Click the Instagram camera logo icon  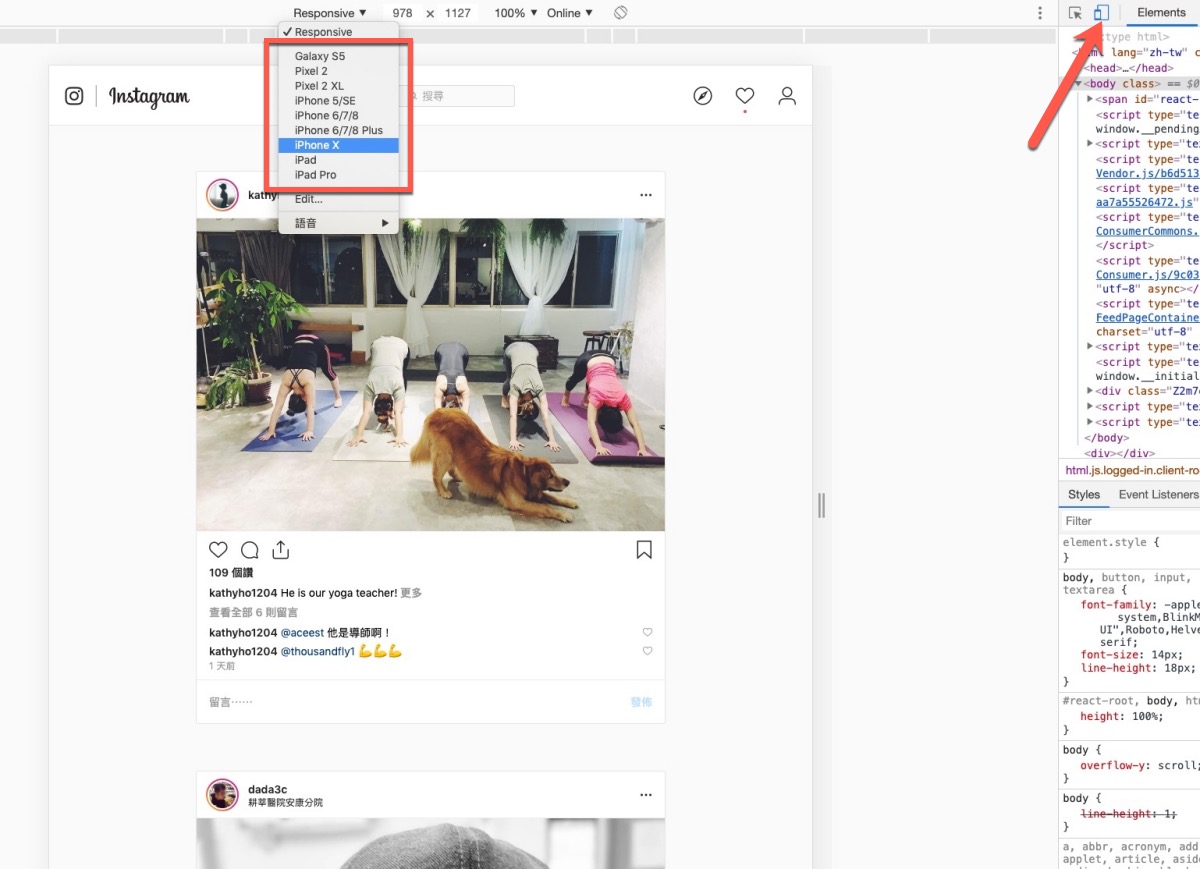(x=74, y=96)
